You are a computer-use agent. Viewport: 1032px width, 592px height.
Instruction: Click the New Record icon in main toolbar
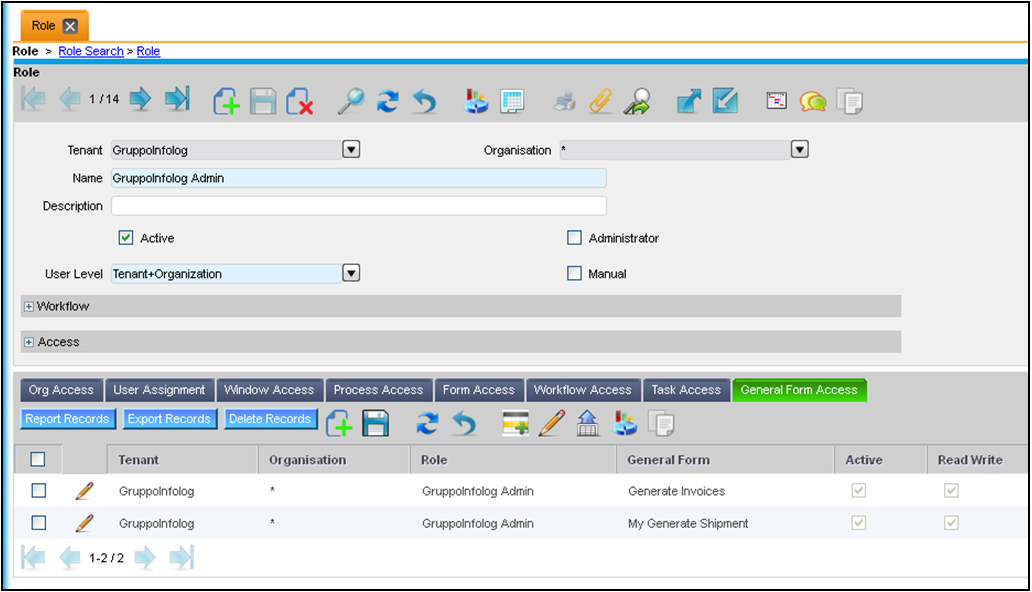(227, 101)
